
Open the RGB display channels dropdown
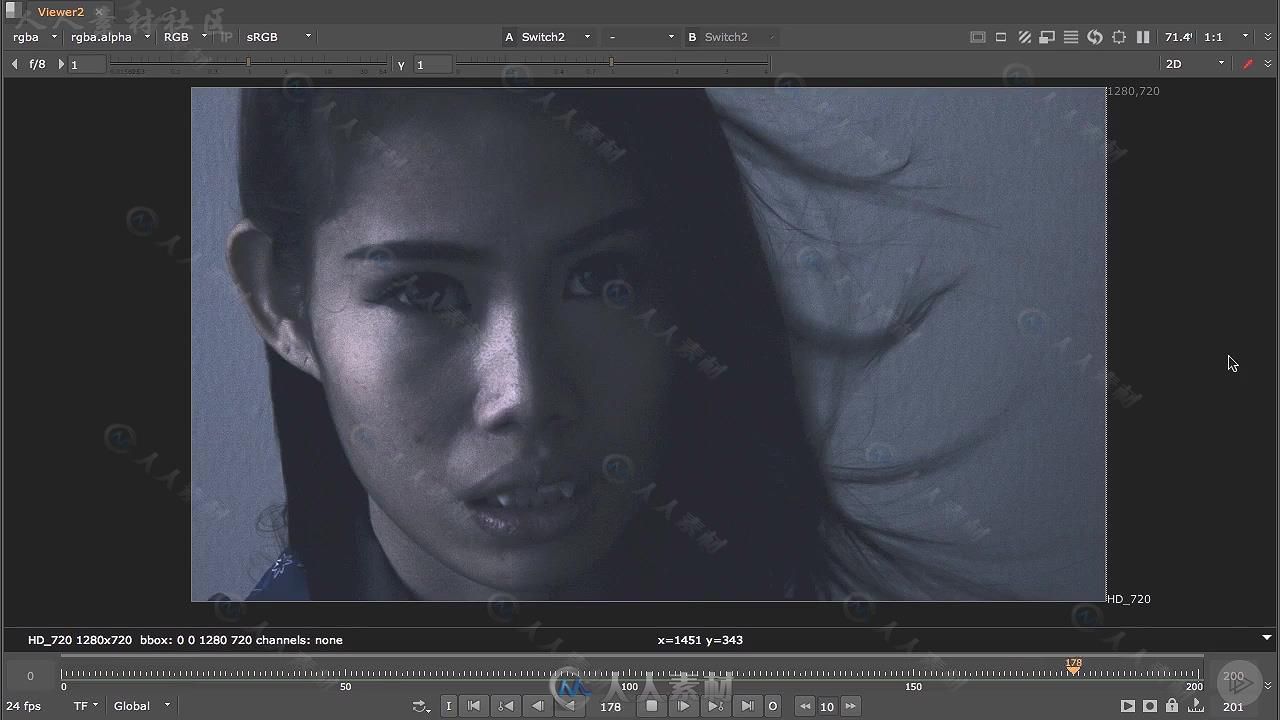185,37
